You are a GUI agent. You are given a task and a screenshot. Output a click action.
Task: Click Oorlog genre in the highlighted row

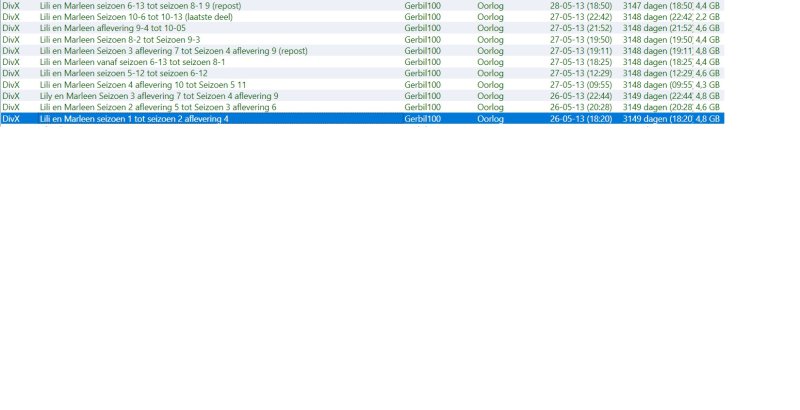[x=490, y=119]
